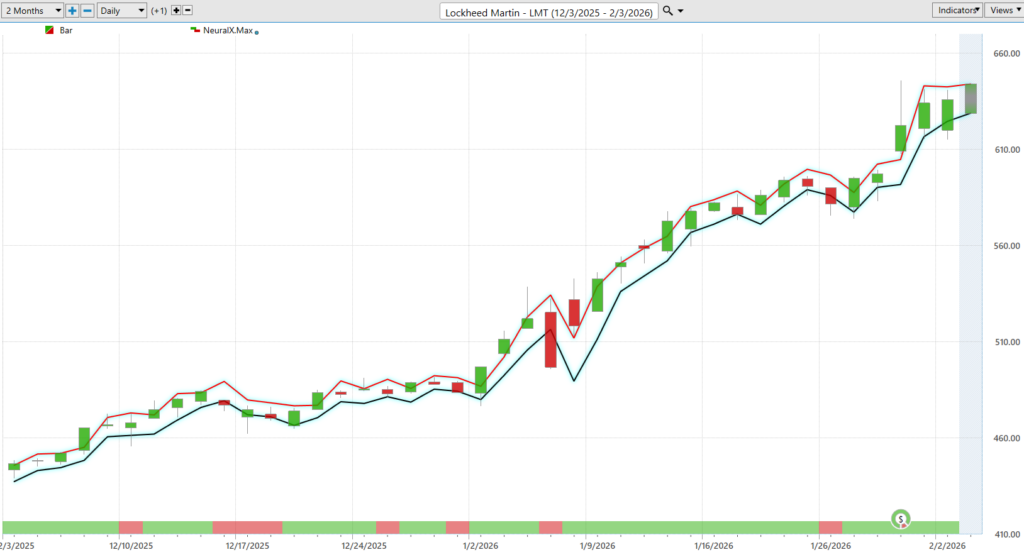Click the Lockheed Martin - LMT symbol field

point(549,12)
